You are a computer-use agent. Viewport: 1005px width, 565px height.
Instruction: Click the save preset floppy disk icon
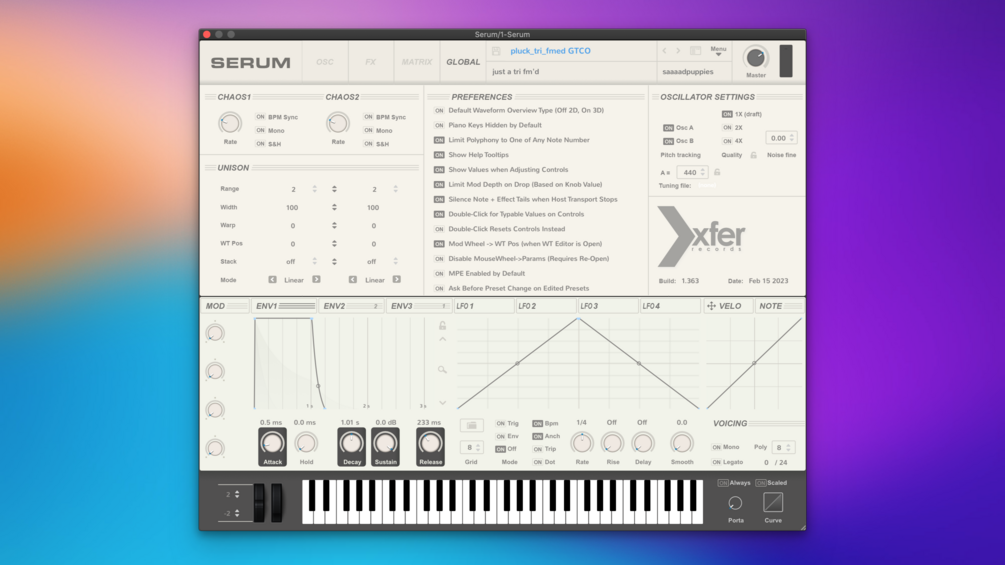tap(496, 51)
